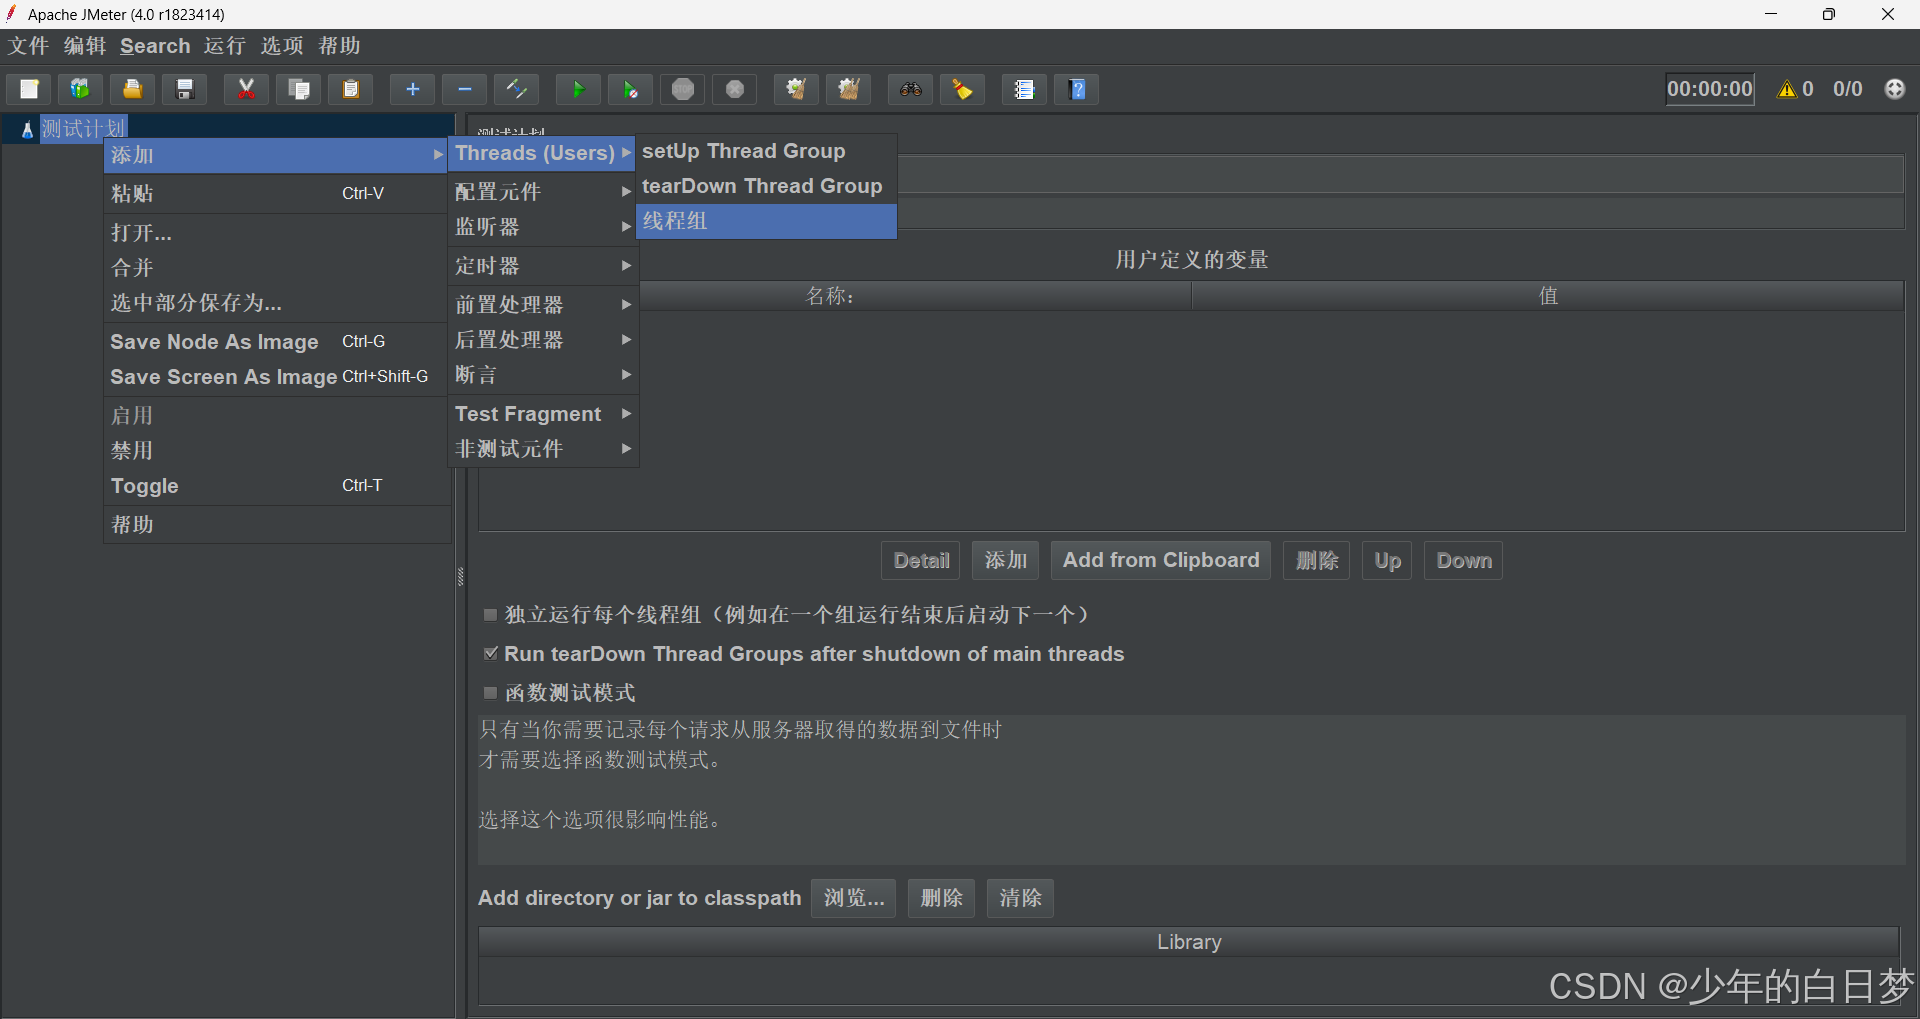Choose Toggle in the context menu
The height and width of the screenshot is (1019, 1920).
point(275,486)
